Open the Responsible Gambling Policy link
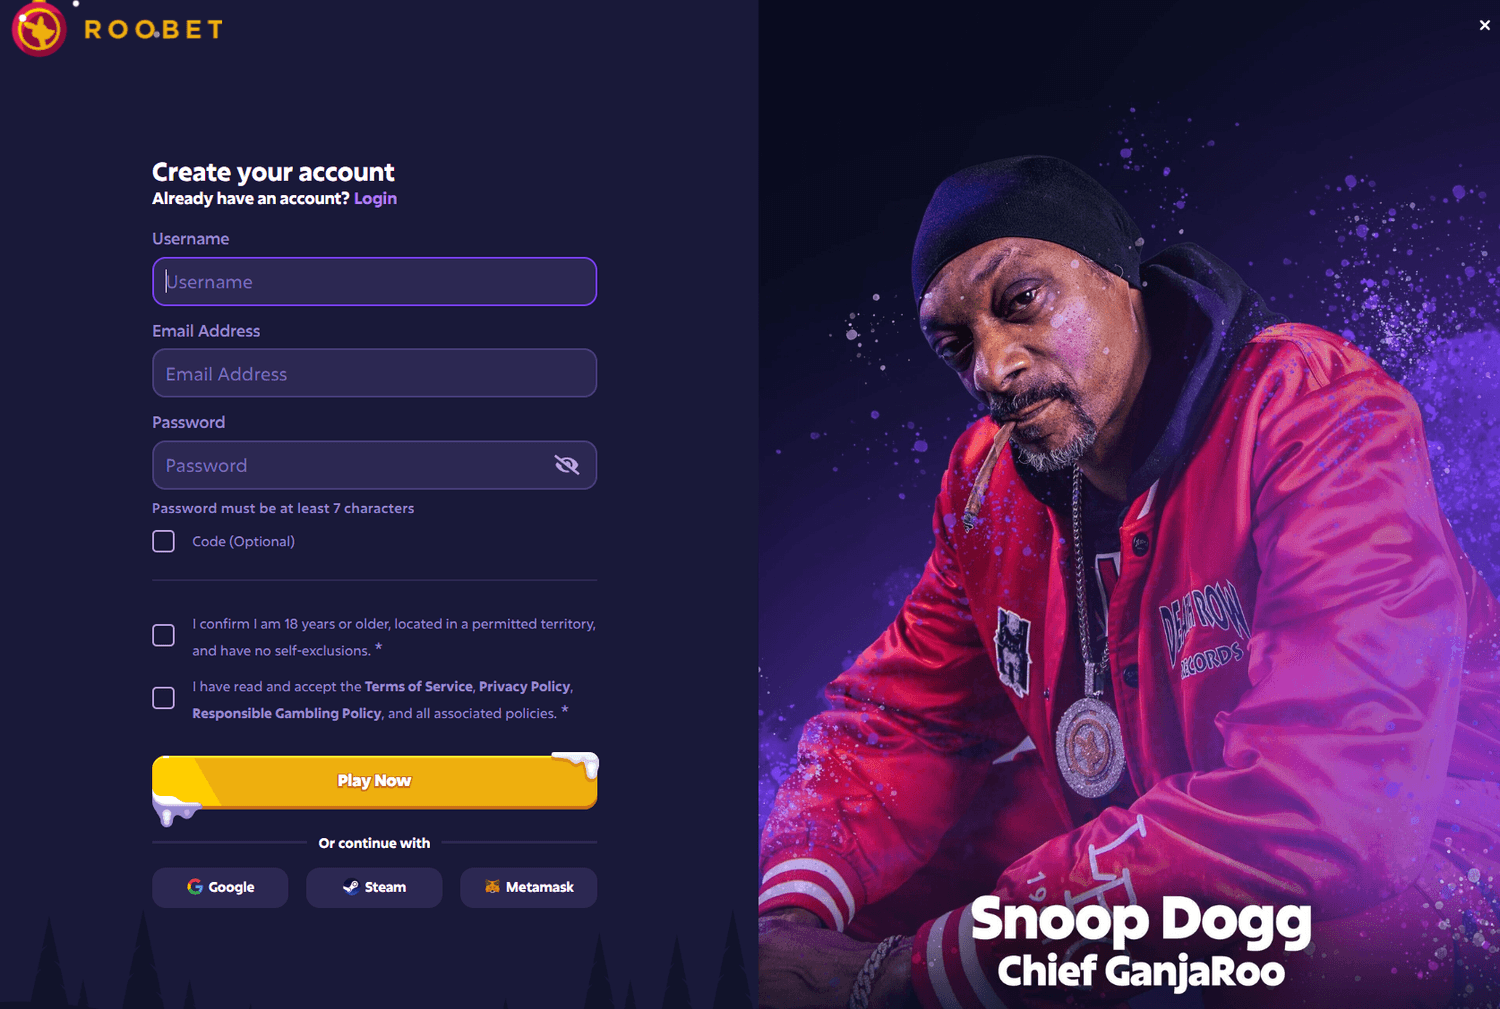This screenshot has height=1009, width=1500. tap(287, 714)
